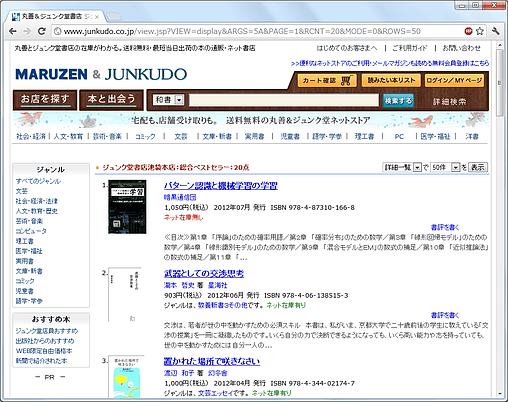Open 新聞で紹介された本 link
Image resolution: width=508 pixels, height=402 pixels.
[x=41, y=361]
